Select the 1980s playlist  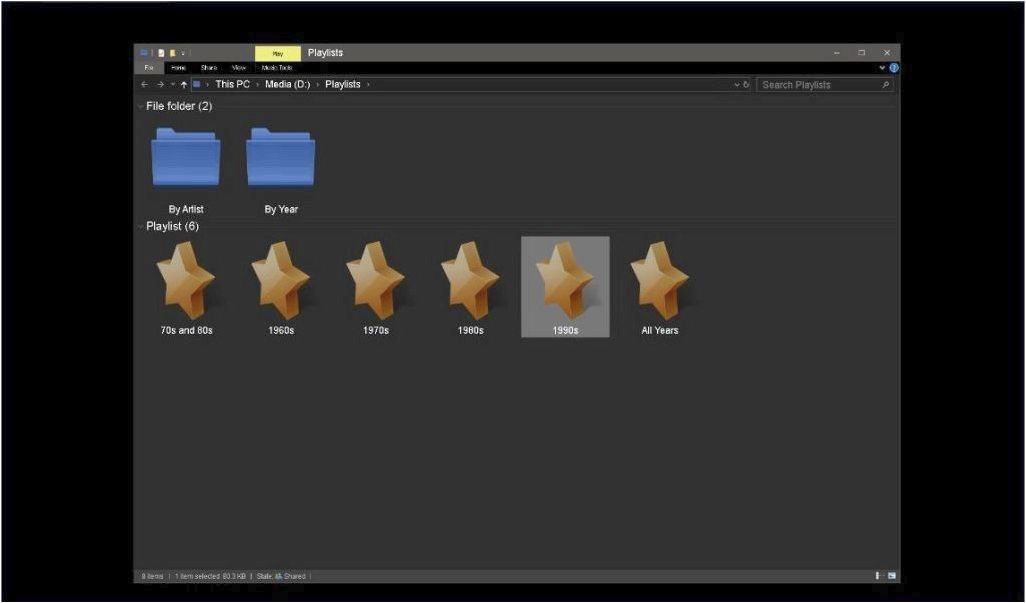(470, 283)
